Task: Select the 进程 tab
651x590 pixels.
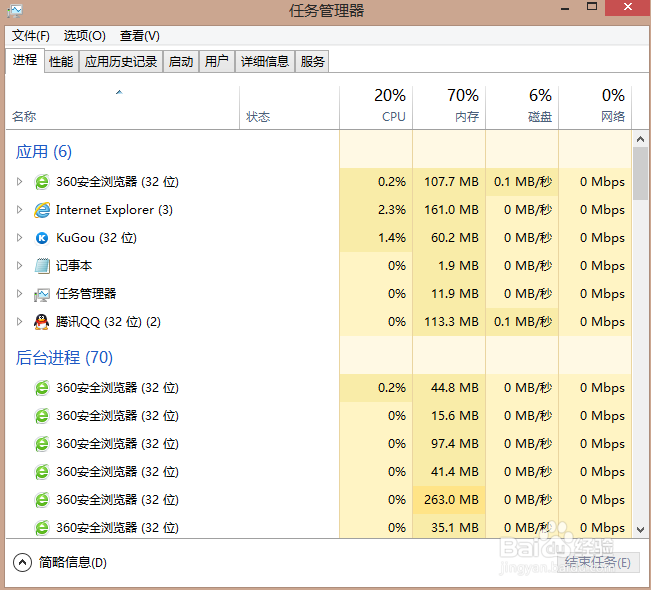Action: [x=25, y=60]
